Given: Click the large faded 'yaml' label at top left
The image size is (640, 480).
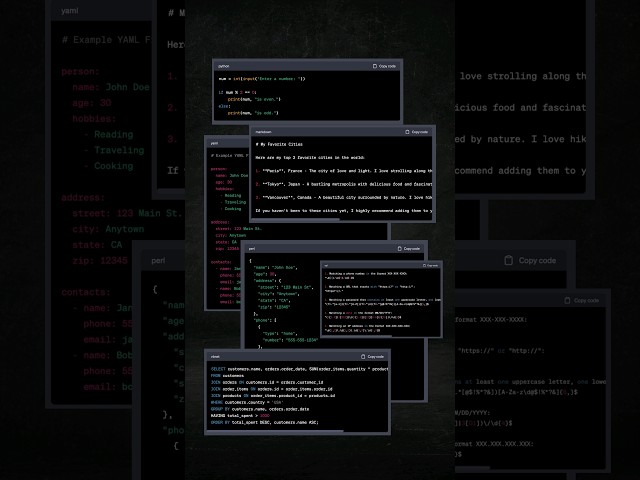Looking at the screenshot, I should pos(70,11).
